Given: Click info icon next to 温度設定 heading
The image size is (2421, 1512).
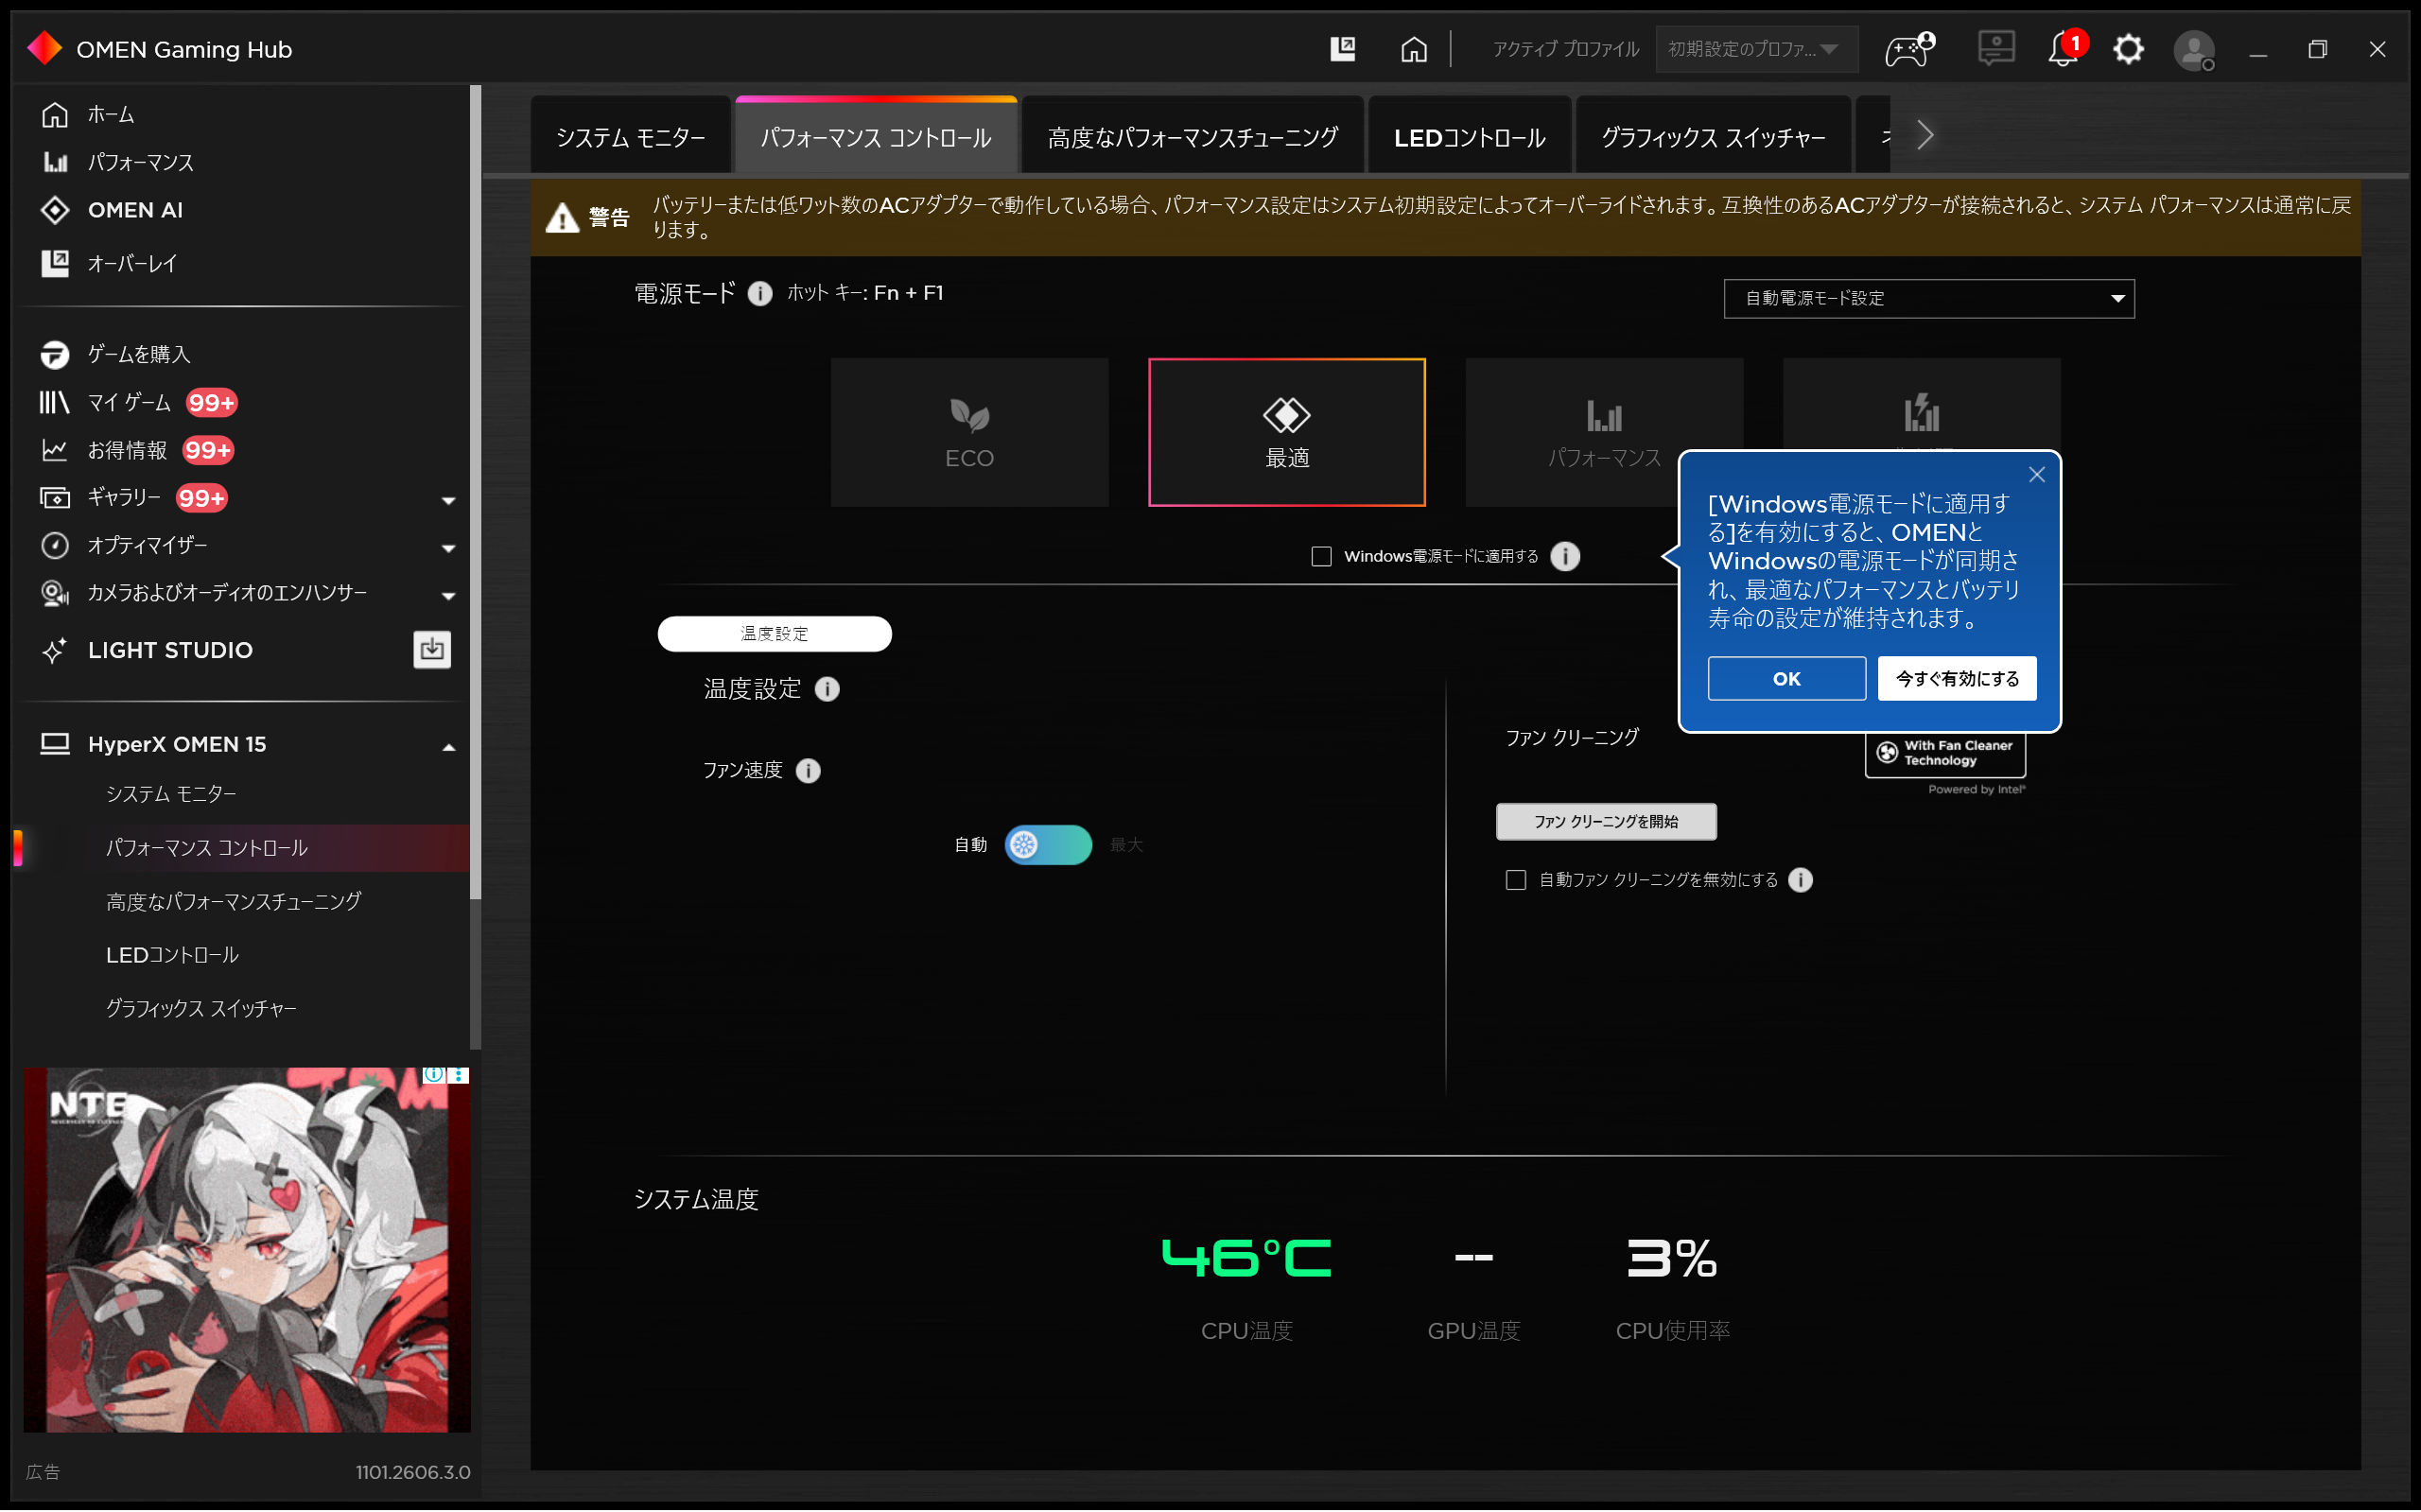Looking at the screenshot, I should pyautogui.click(x=827, y=689).
